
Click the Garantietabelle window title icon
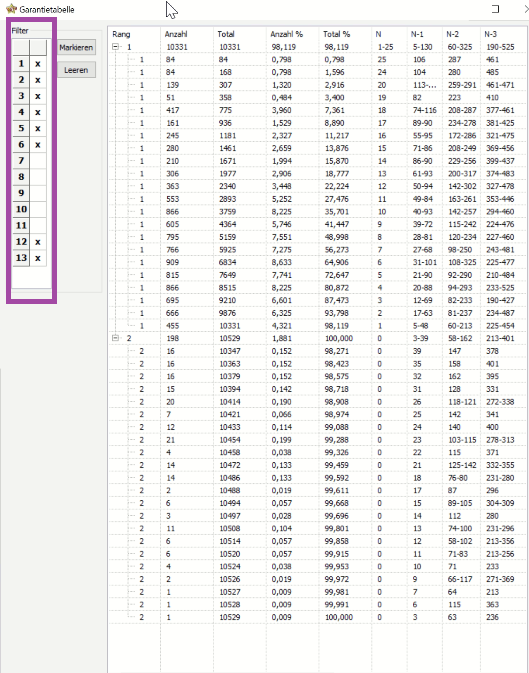click(11, 9)
